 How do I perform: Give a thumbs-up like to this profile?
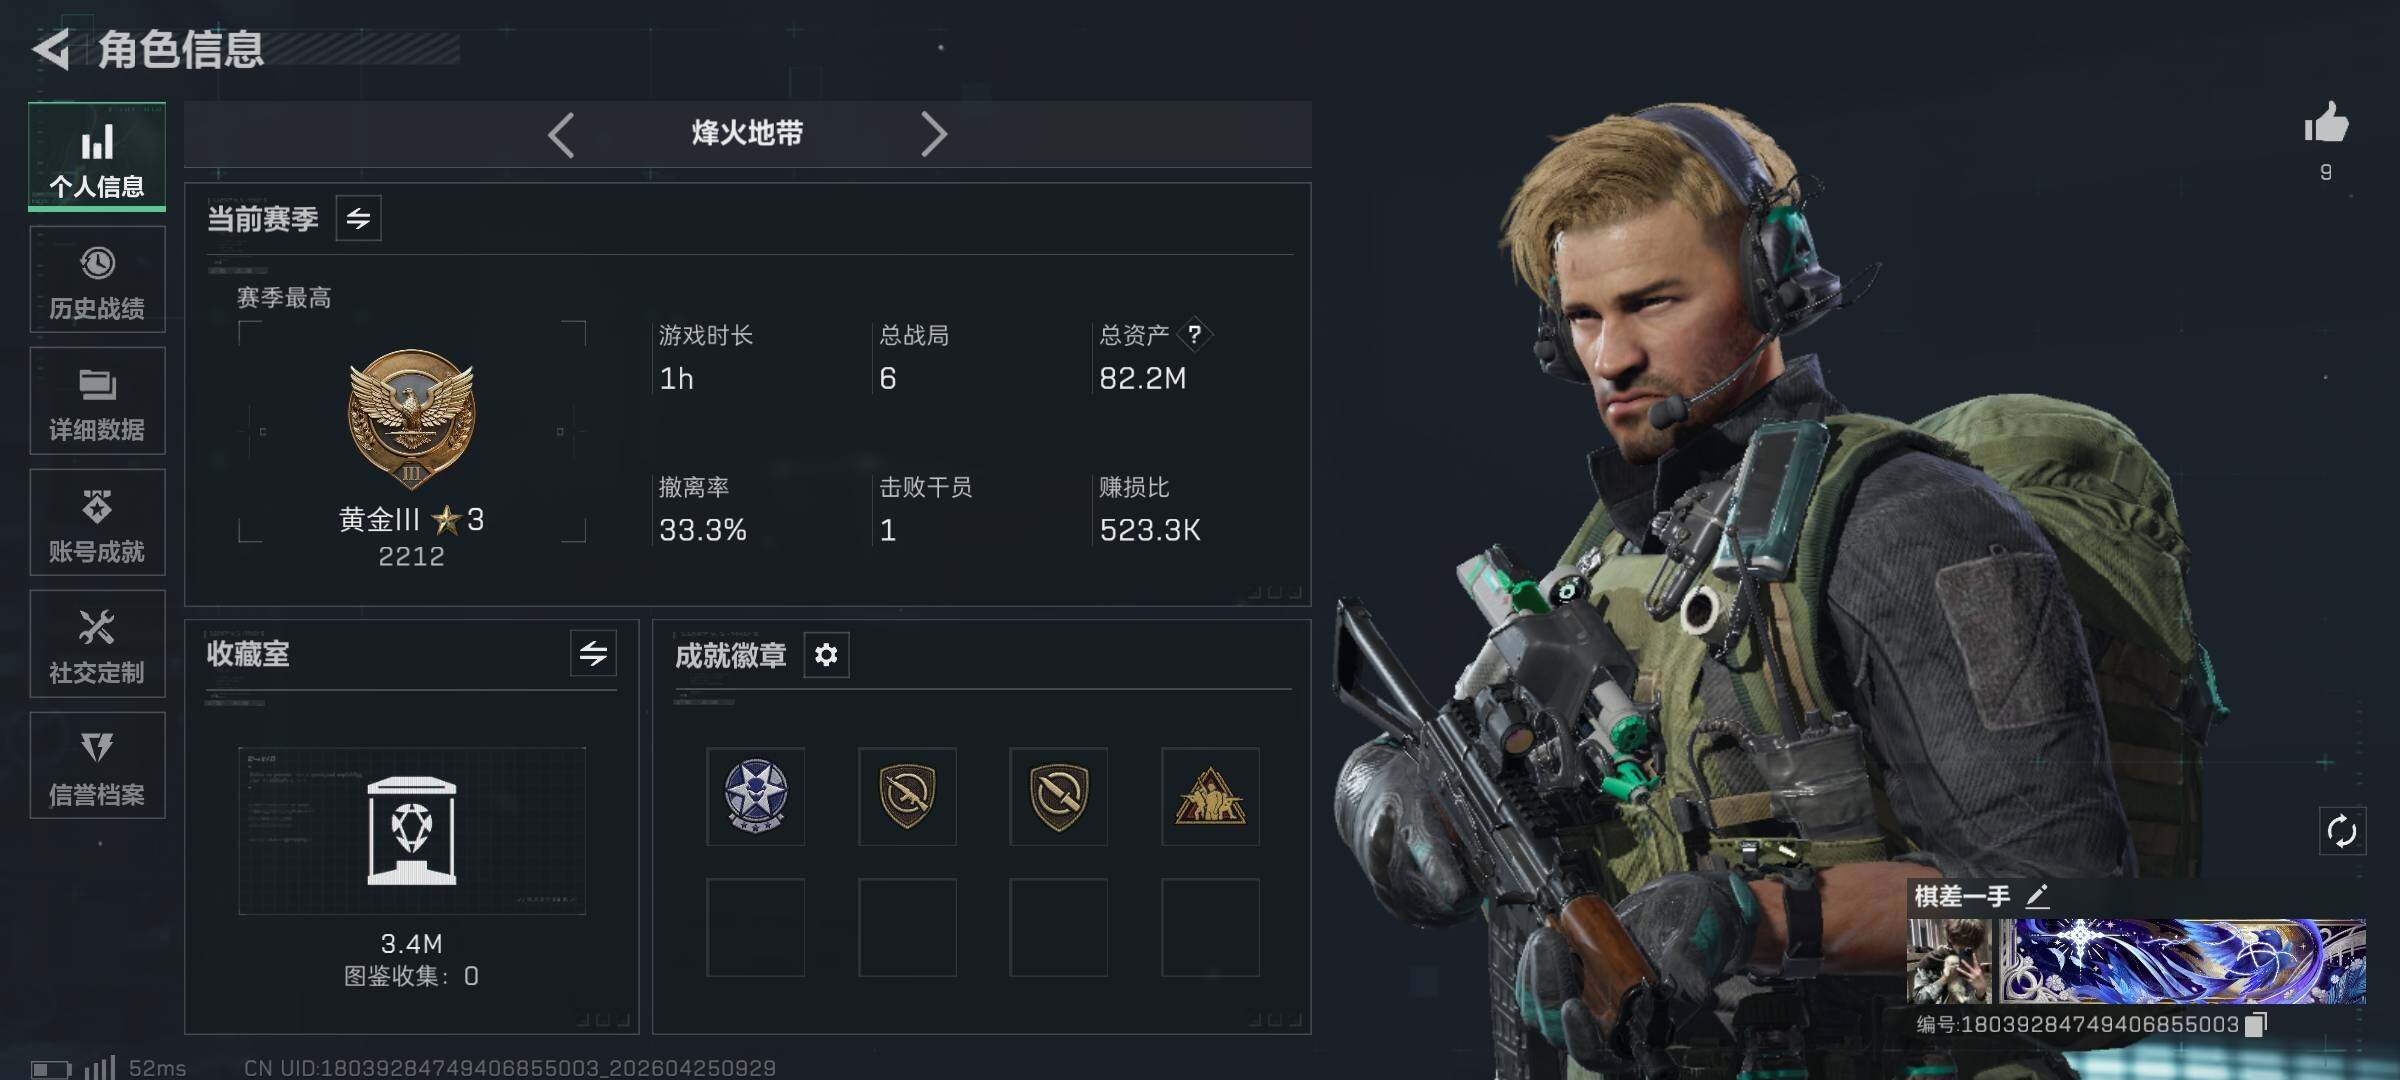pyautogui.click(x=2326, y=125)
